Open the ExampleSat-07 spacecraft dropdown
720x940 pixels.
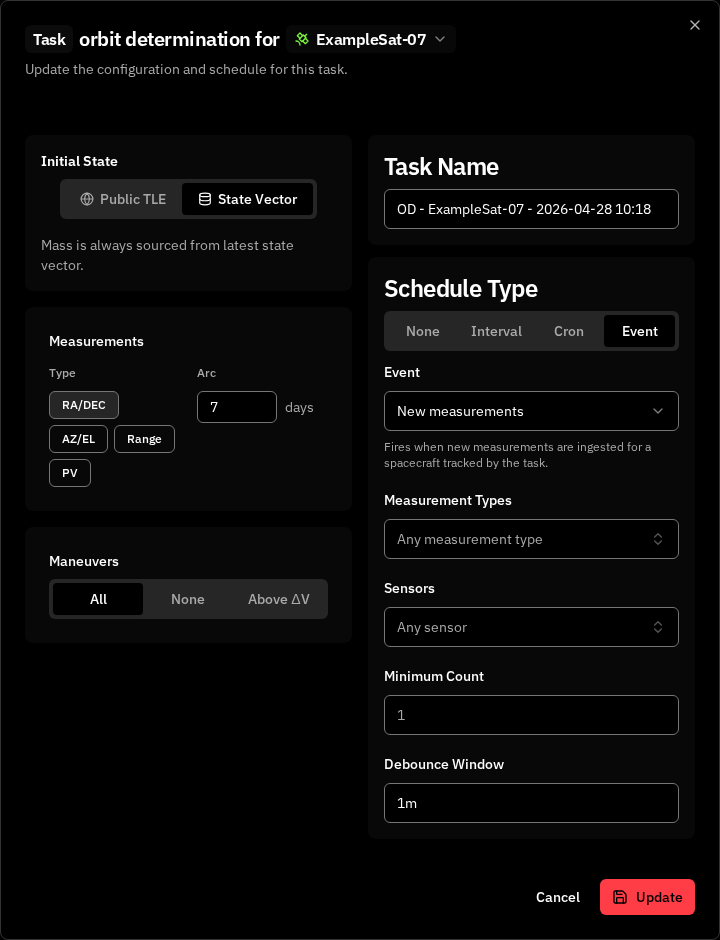point(371,40)
